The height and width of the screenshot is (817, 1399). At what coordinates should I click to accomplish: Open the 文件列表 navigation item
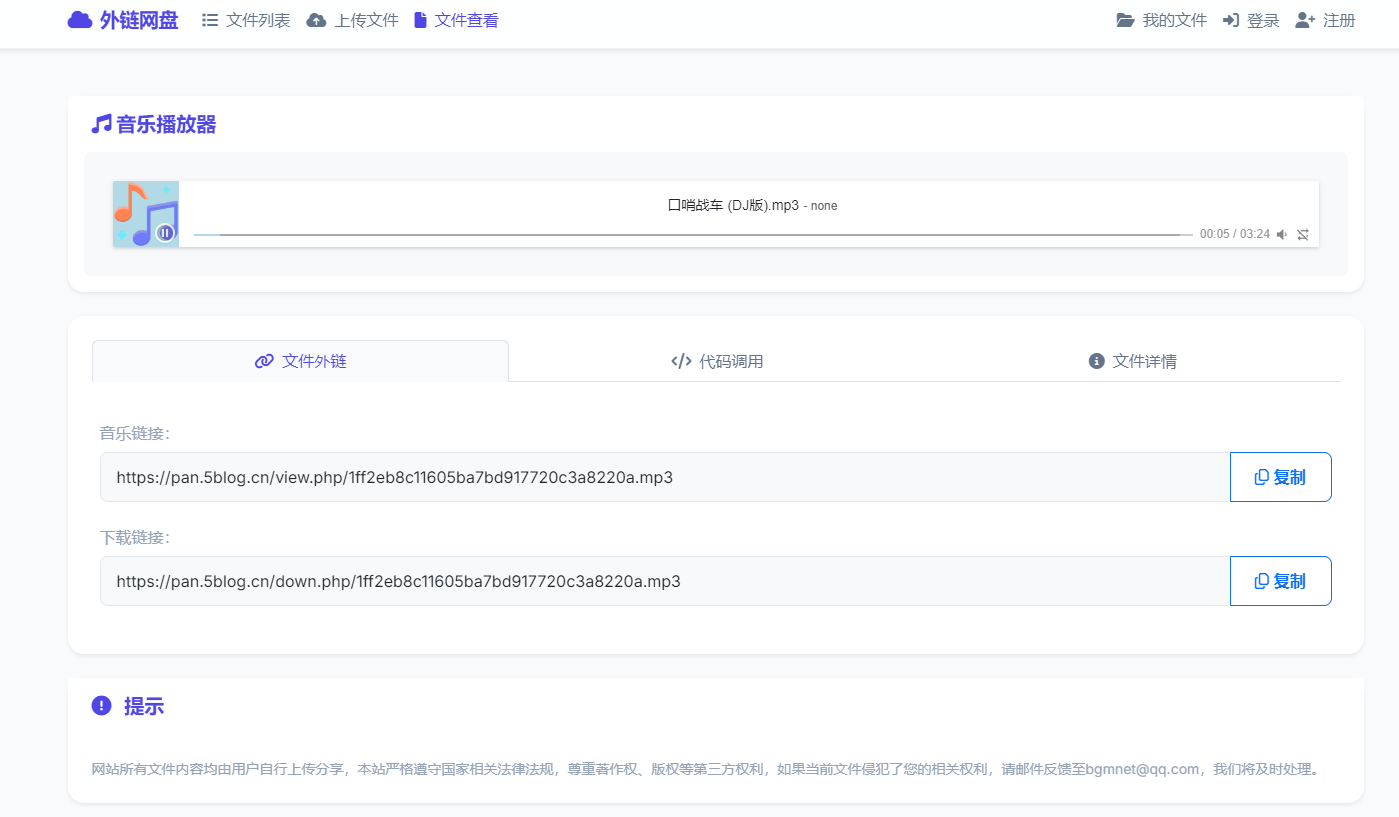pyautogui.click(x=246, y=20)
